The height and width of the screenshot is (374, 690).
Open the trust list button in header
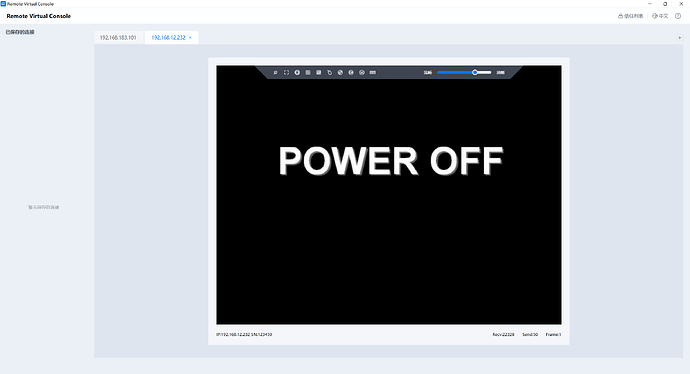[x=631, y=16]
